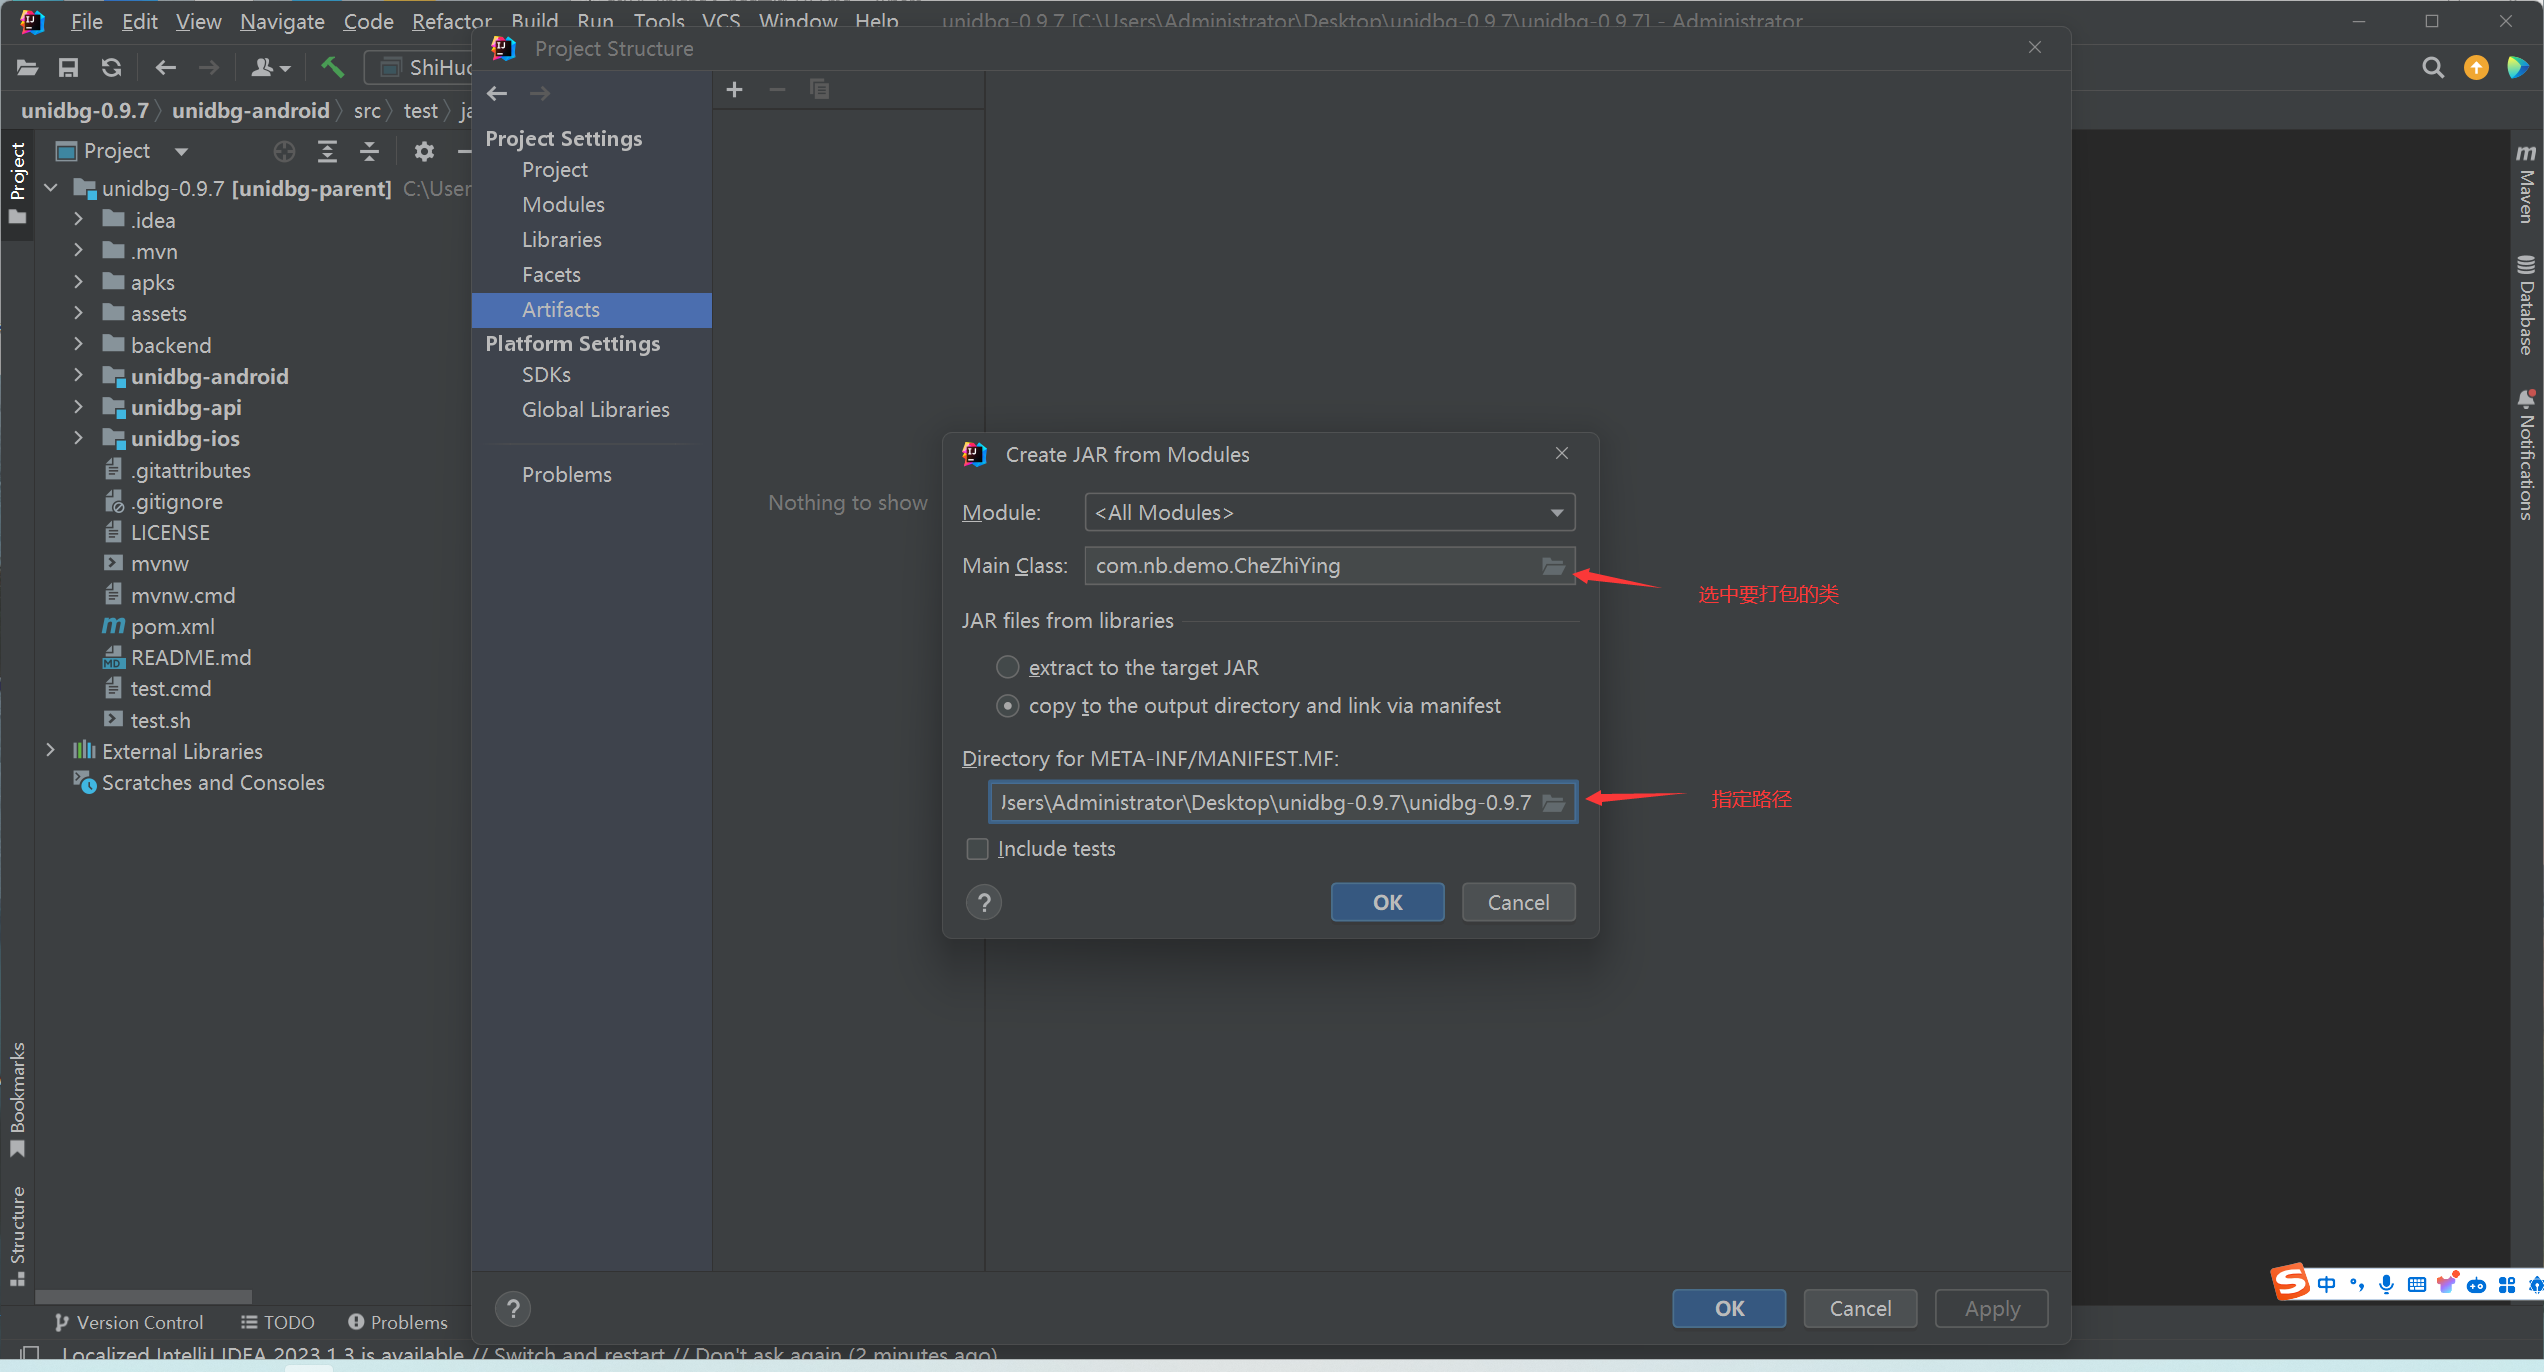Open Problems entry in Project Structure
The image size is (2544, 1372).
point(567,475)
